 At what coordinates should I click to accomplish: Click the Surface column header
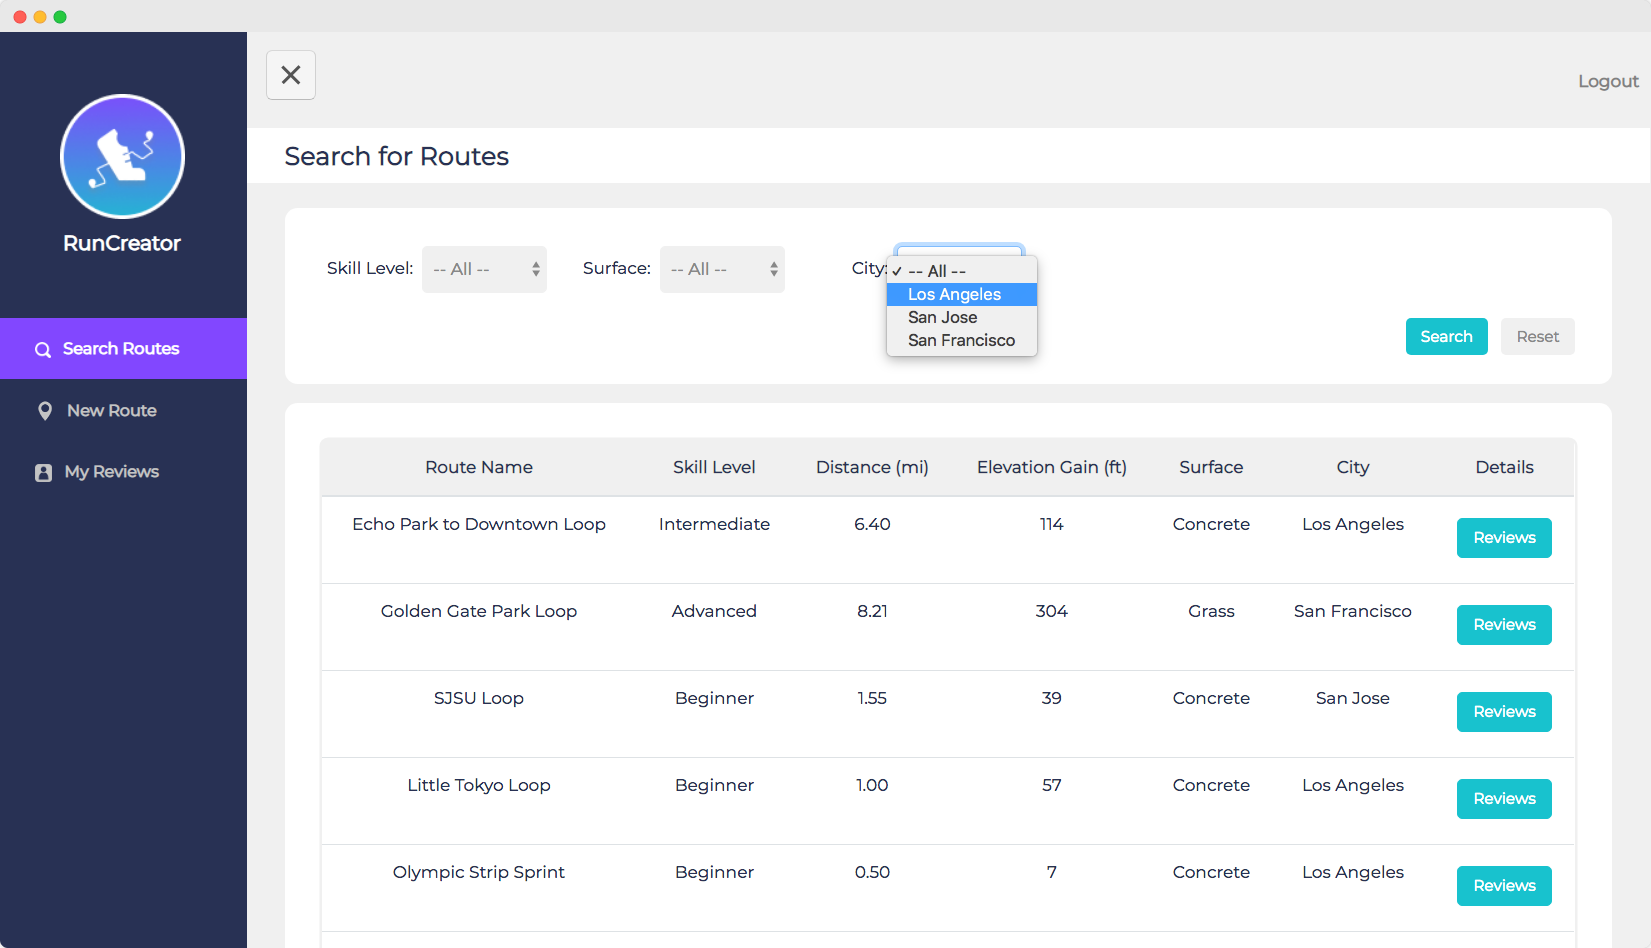1211,467
